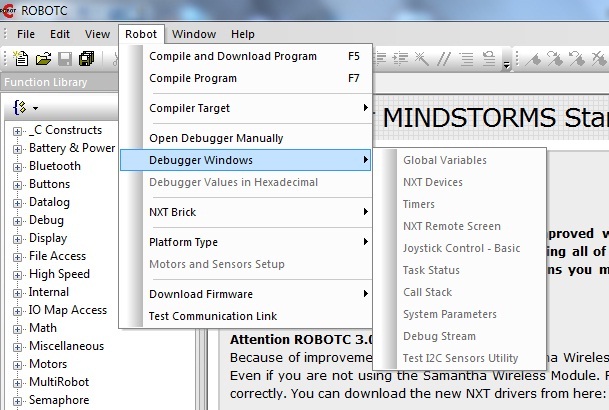This screenshot has width=609, height=410.
Task: Open the NXT Brick submenu
Action: click(x=245, y=212)
